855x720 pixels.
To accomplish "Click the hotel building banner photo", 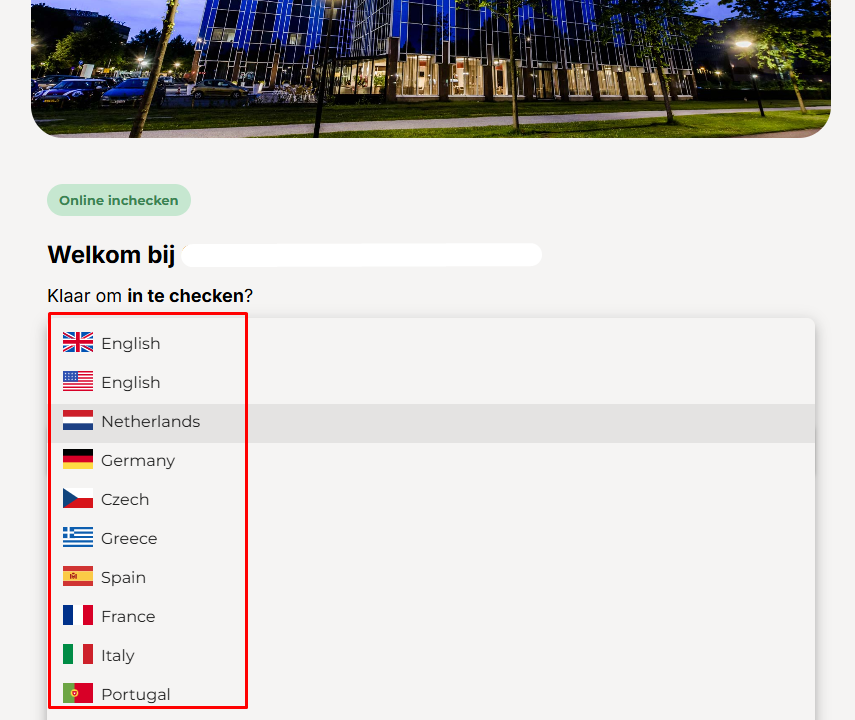I will pos(430,65).
